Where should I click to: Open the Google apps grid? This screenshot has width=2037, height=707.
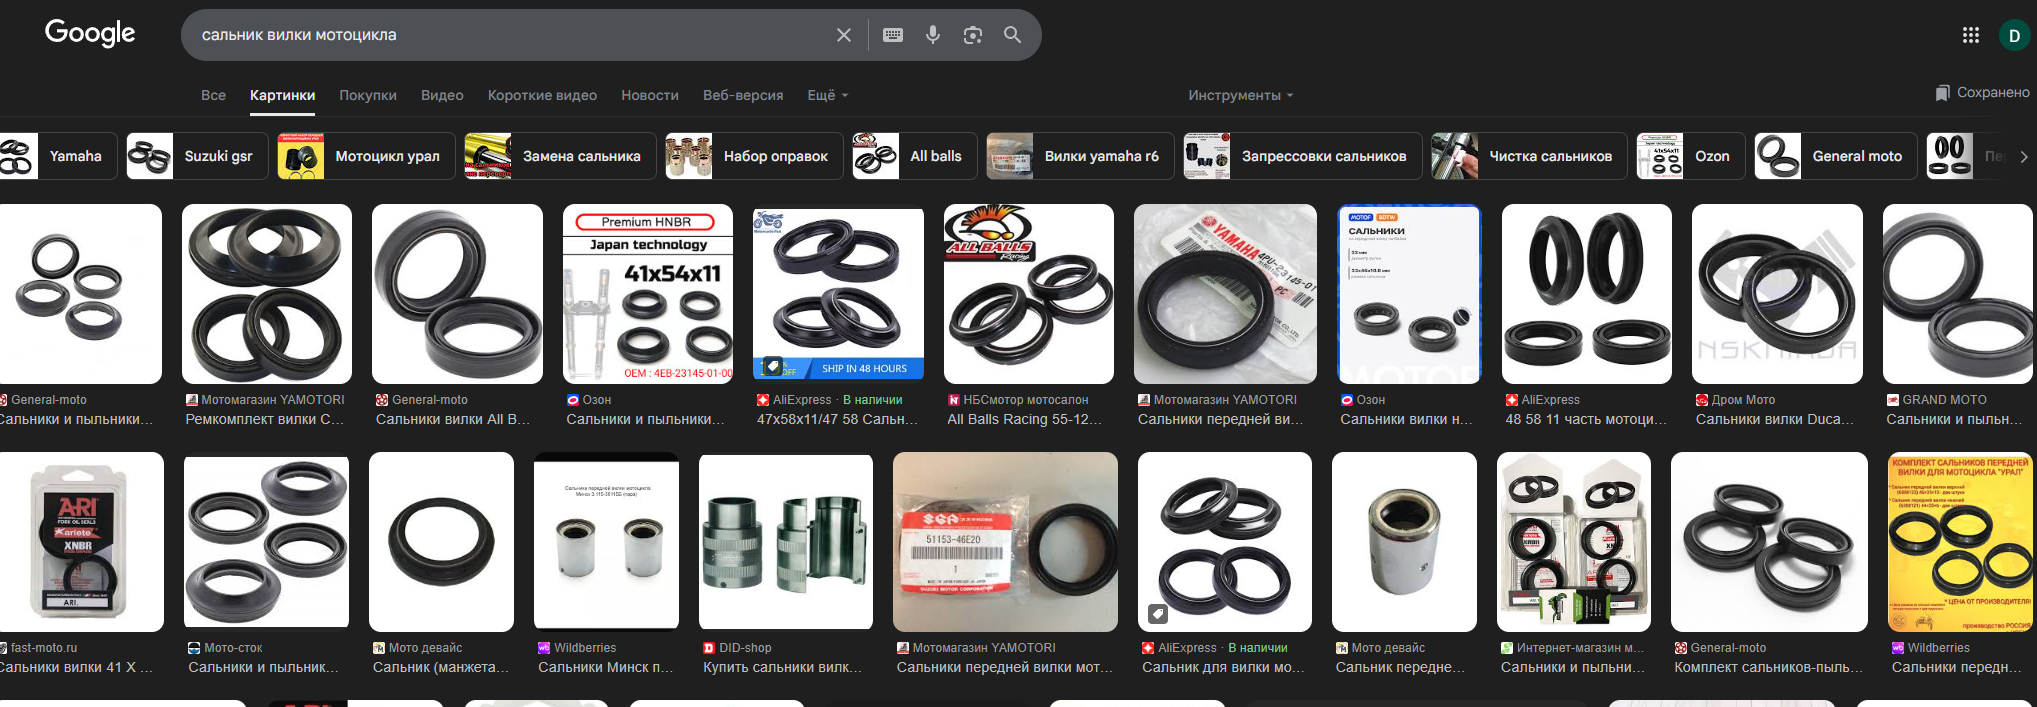[1971, 35]
